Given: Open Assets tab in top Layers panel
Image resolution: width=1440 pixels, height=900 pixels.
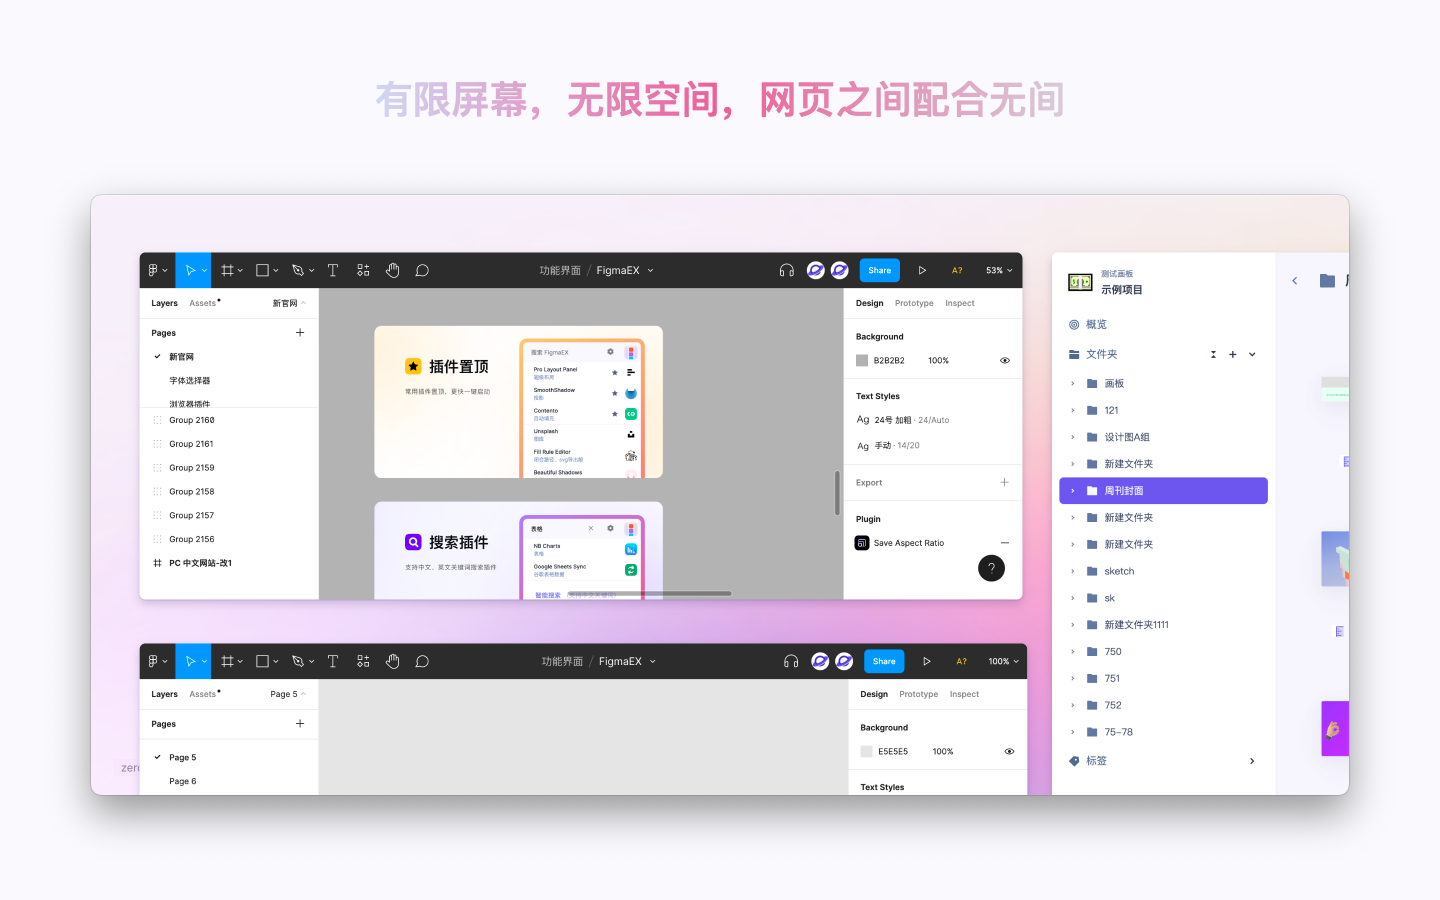Looking at the screenshot, I should (203, 303).
